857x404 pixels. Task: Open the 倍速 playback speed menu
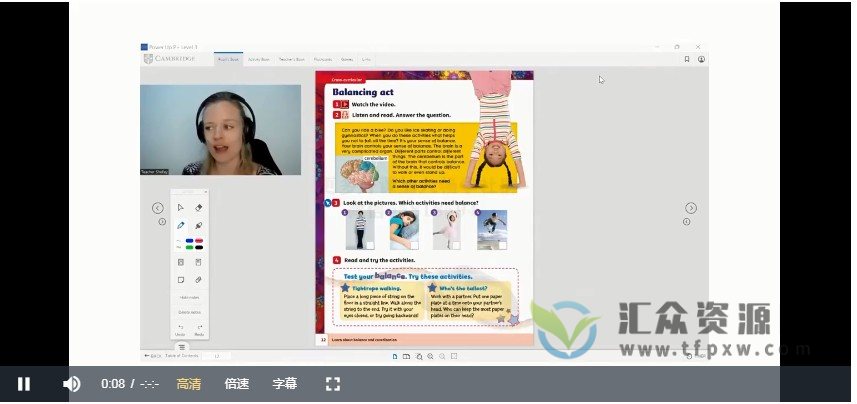click(237, 384)
